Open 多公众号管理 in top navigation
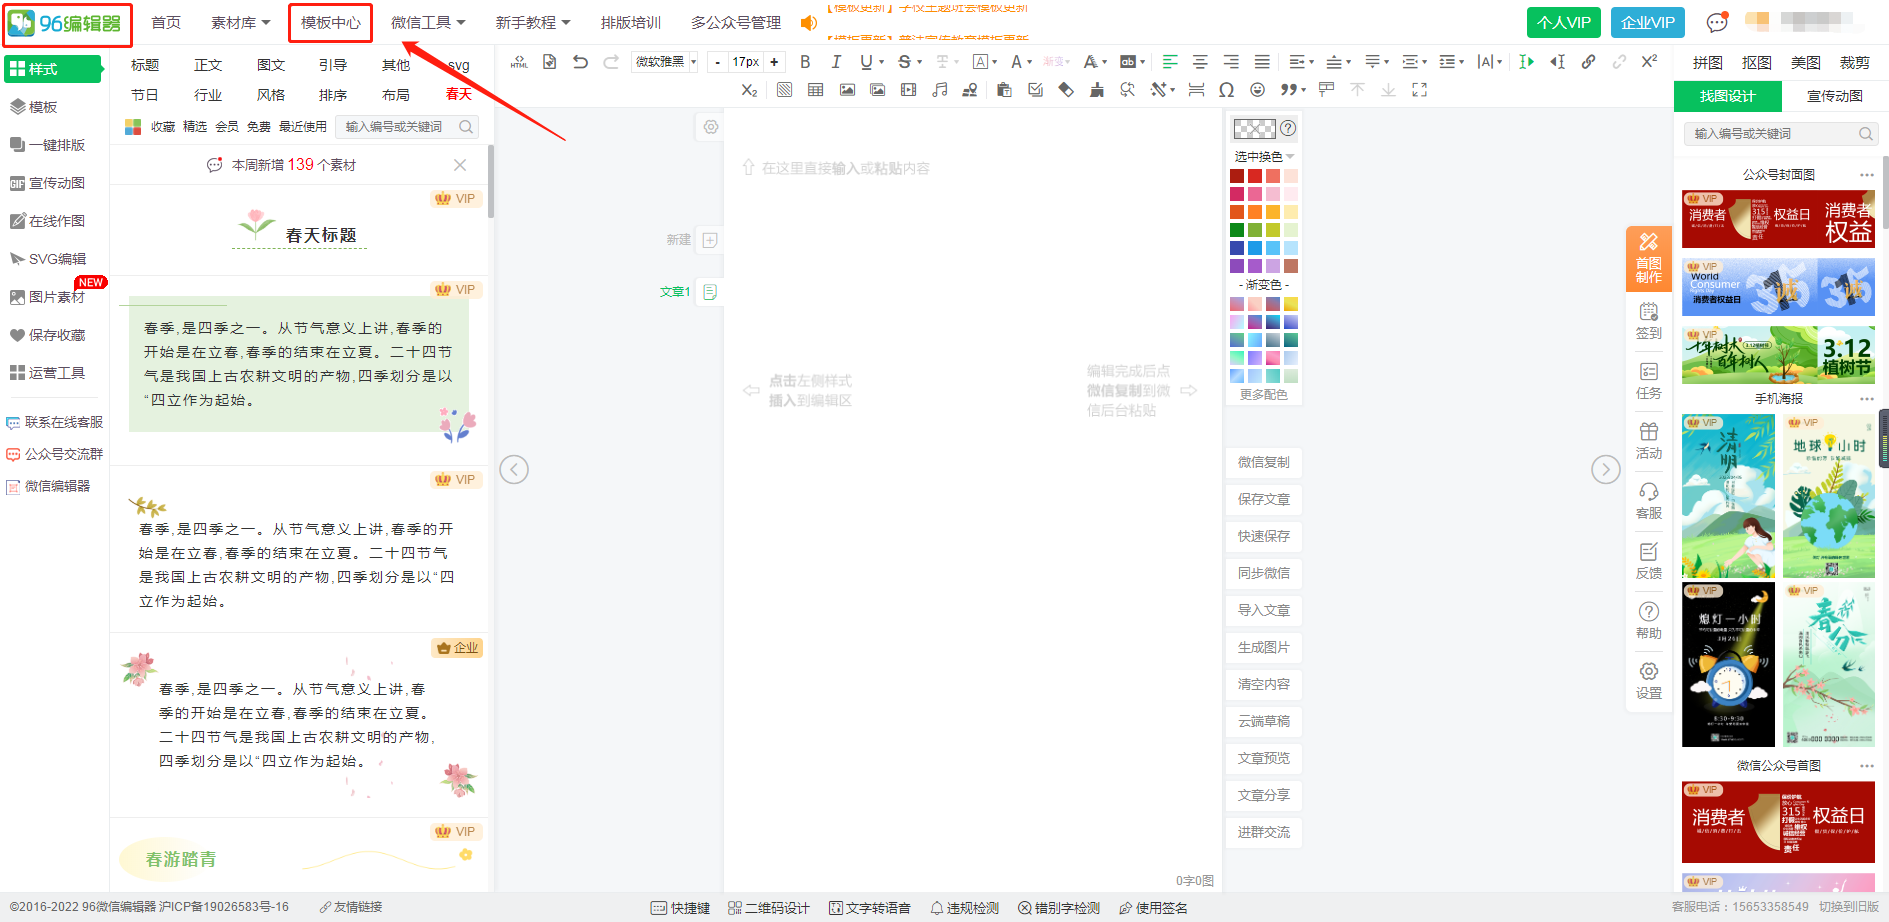 point(736,22)
